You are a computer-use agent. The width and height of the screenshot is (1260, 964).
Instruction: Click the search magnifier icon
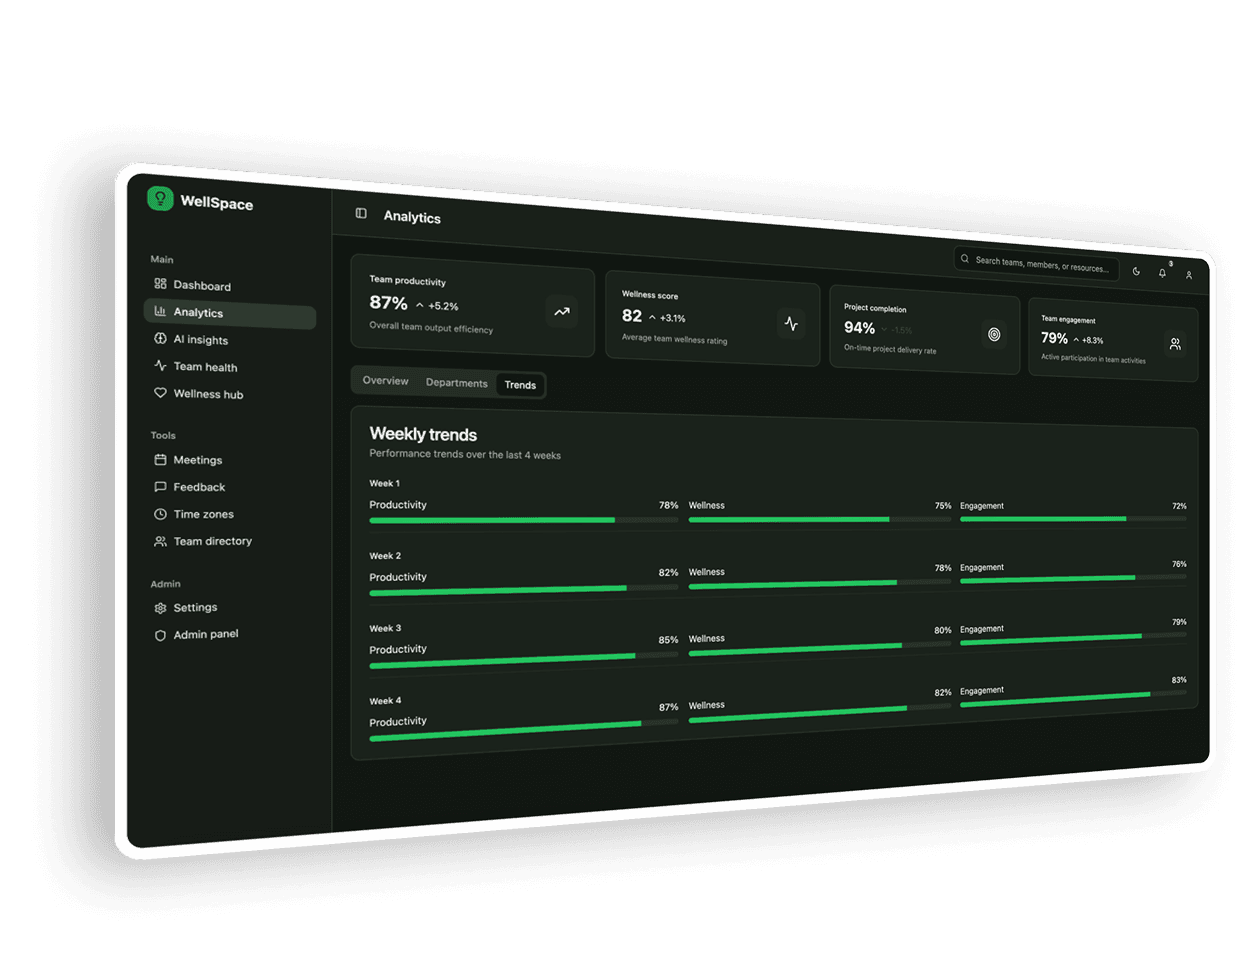pyautogui.click(x=965, y=259)
